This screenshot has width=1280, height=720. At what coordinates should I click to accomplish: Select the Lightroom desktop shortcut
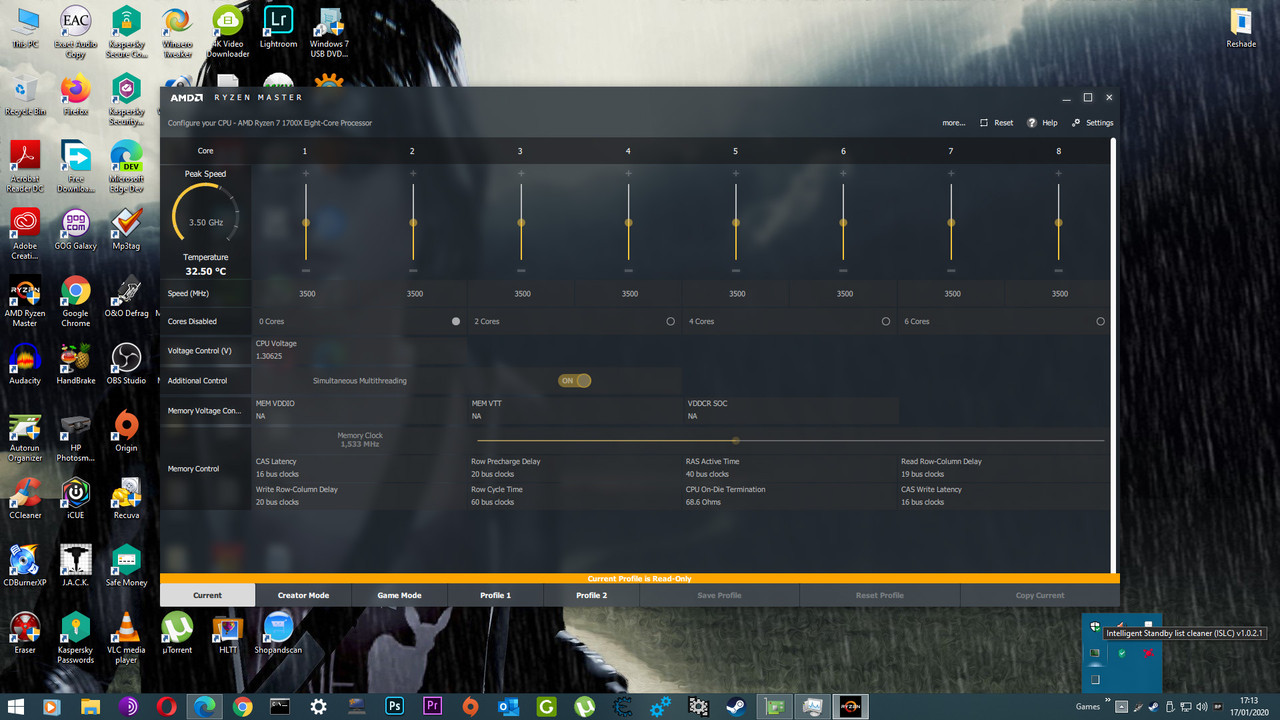coord(278,27)
